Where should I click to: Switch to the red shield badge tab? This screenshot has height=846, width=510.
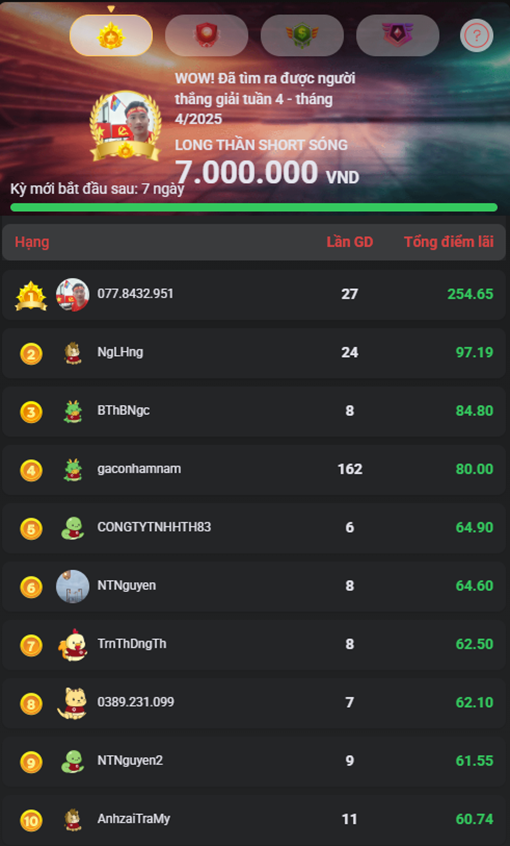click(x=207, y=36)
